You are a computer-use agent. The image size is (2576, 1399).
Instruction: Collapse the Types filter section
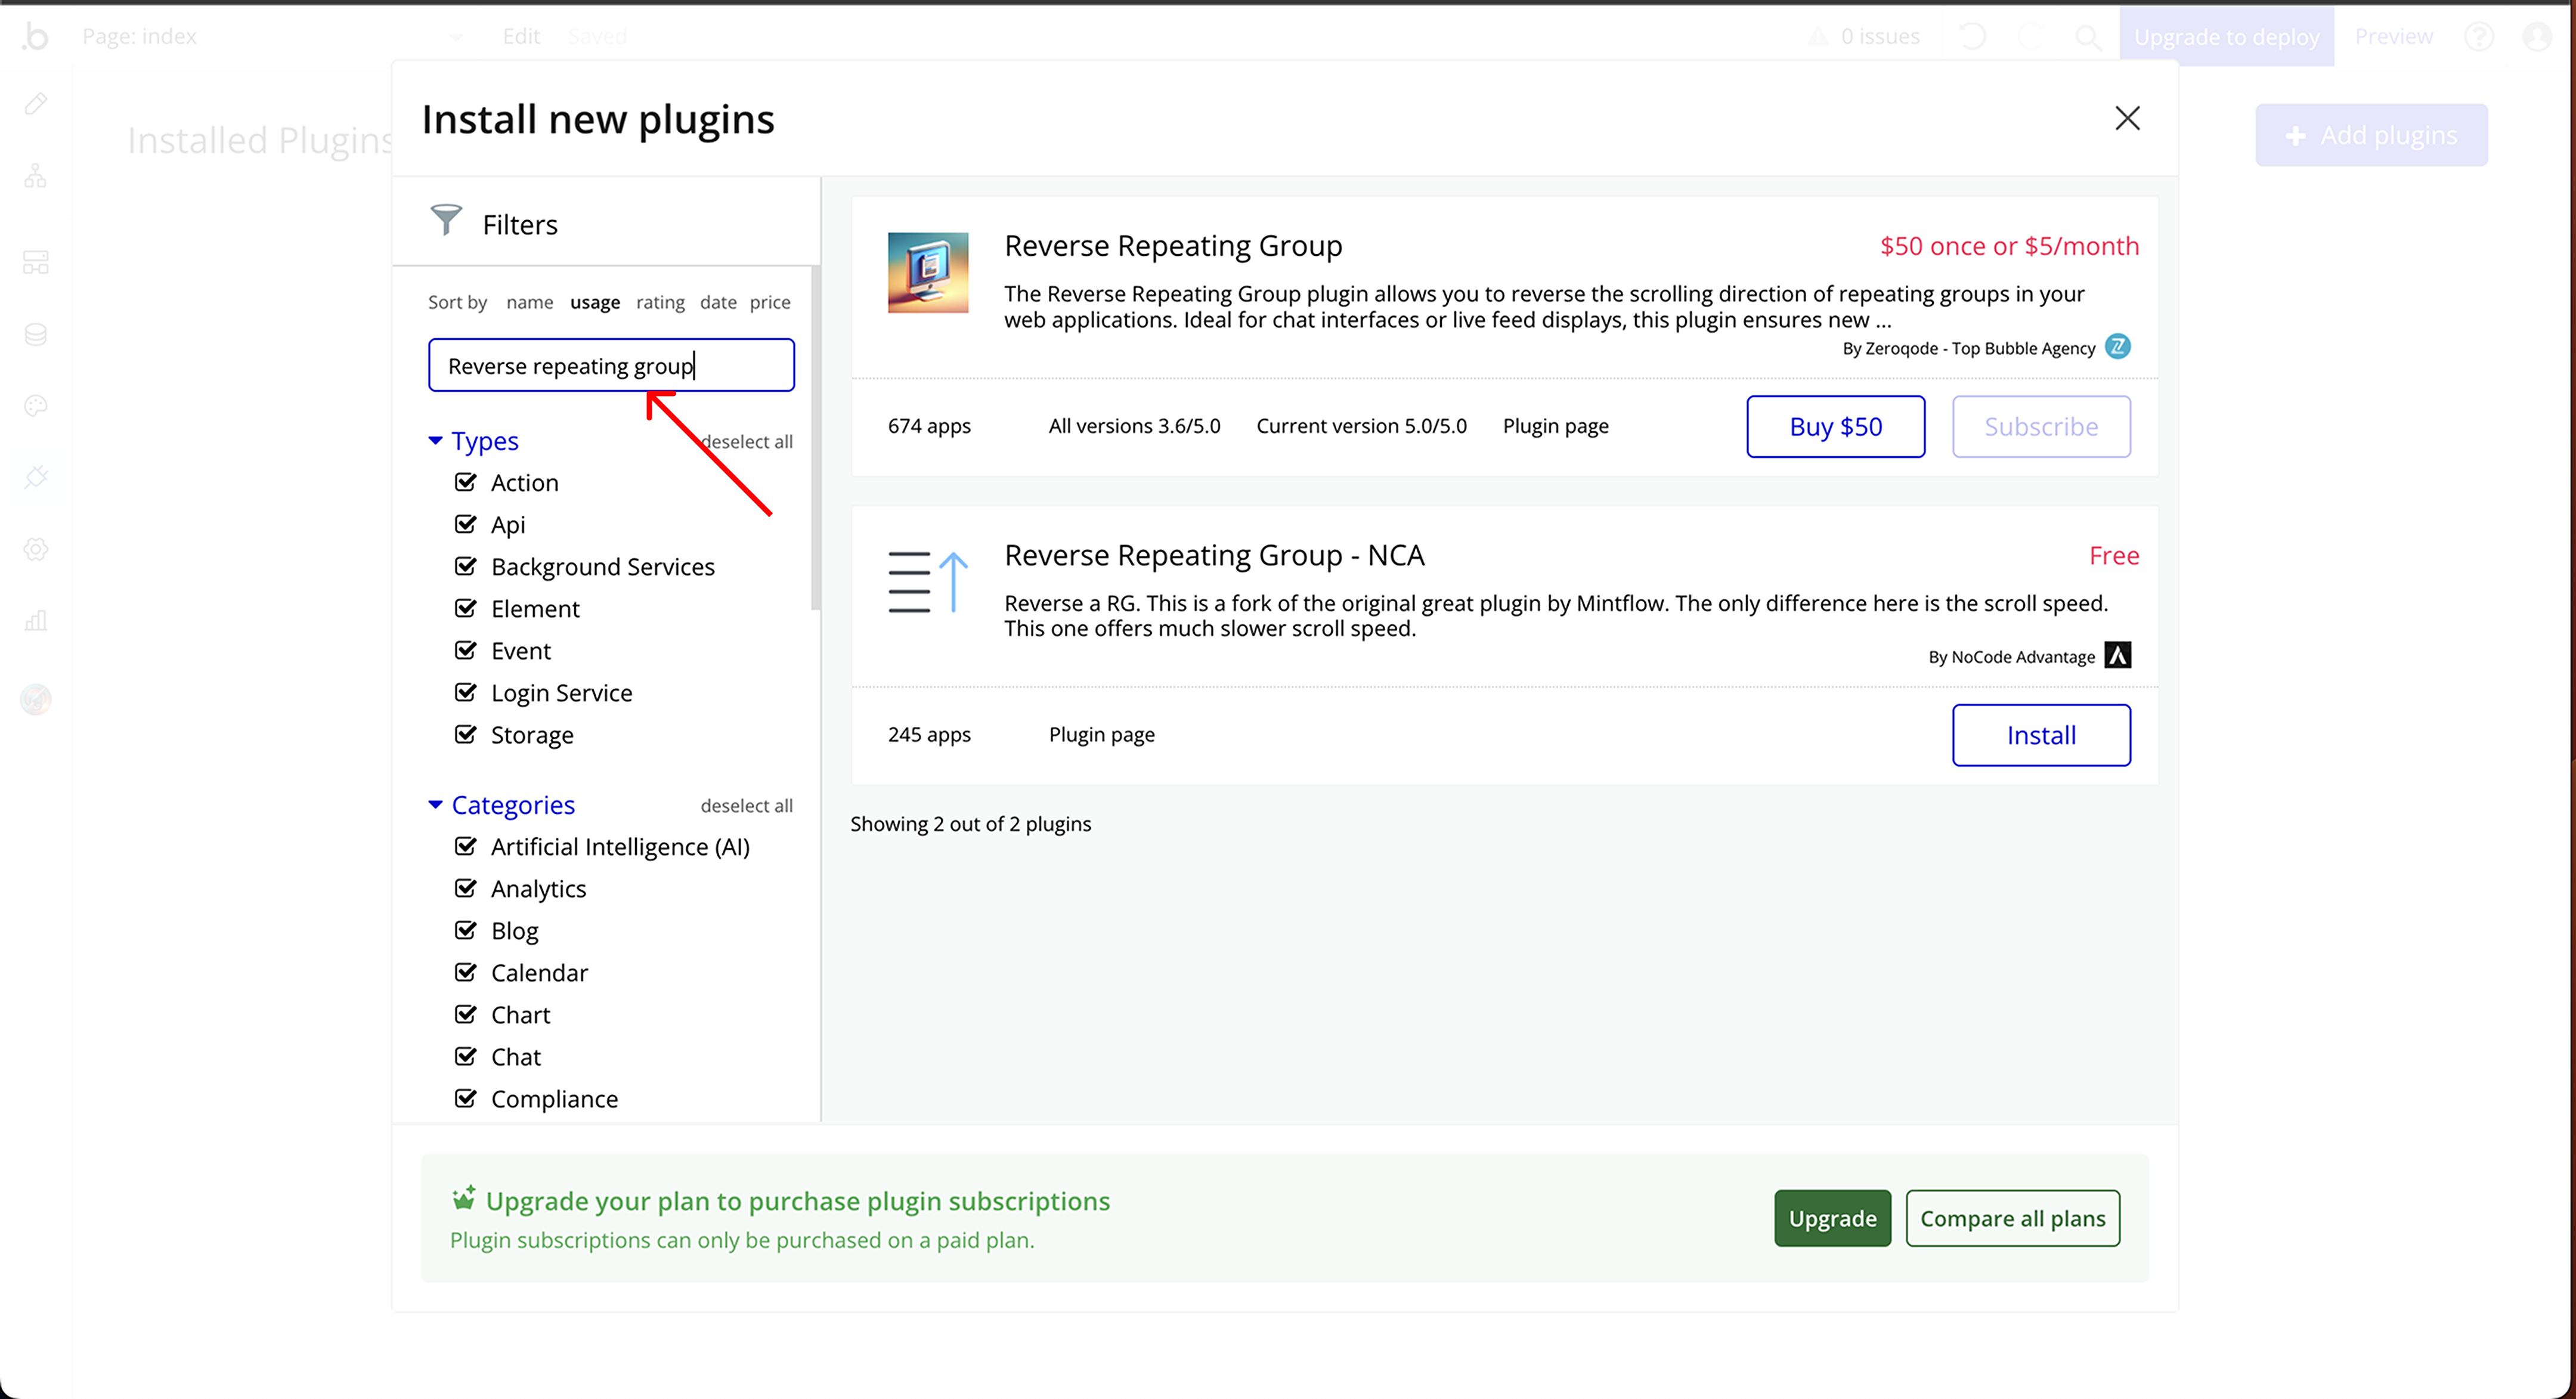coord(436,441)
